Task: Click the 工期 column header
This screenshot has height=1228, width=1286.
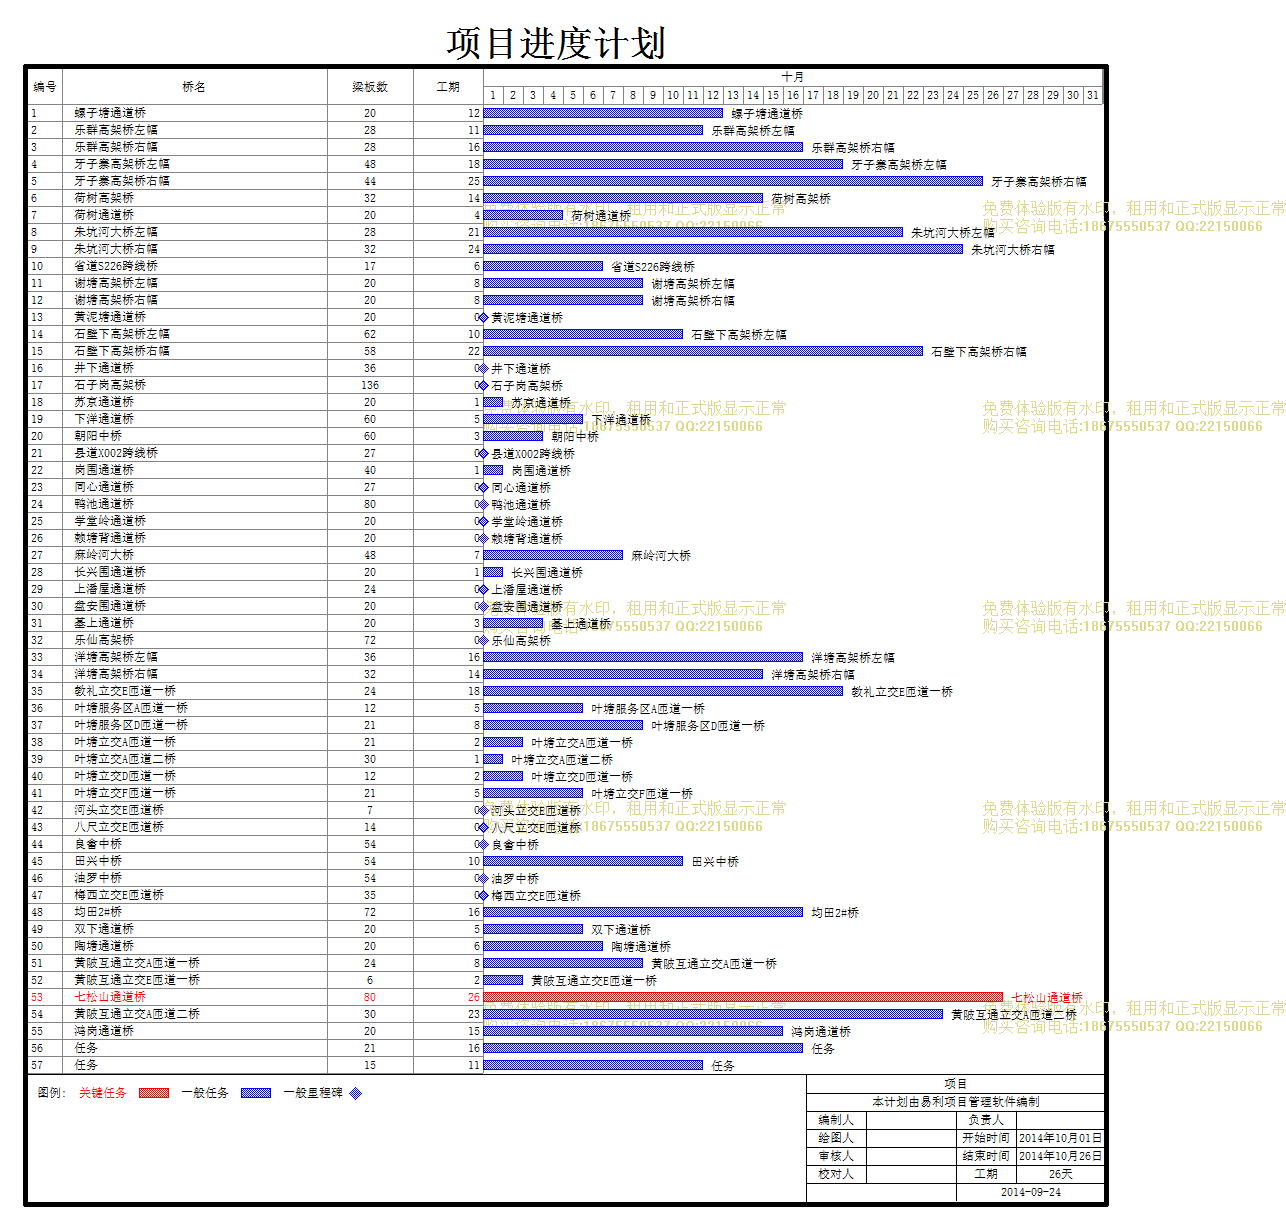Action: (x=448, y=87)
